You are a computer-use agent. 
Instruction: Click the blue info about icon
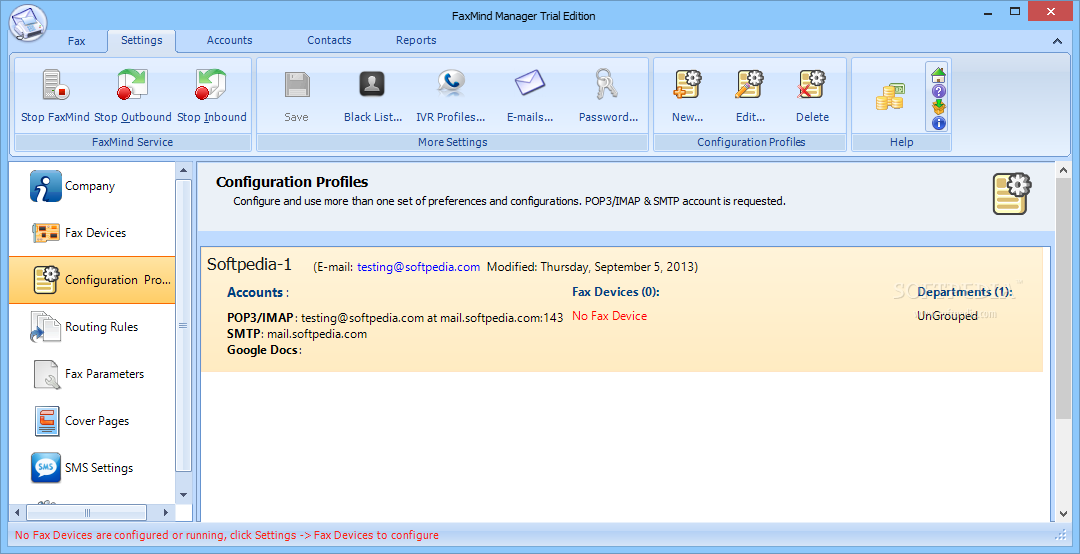click(938, 123)
